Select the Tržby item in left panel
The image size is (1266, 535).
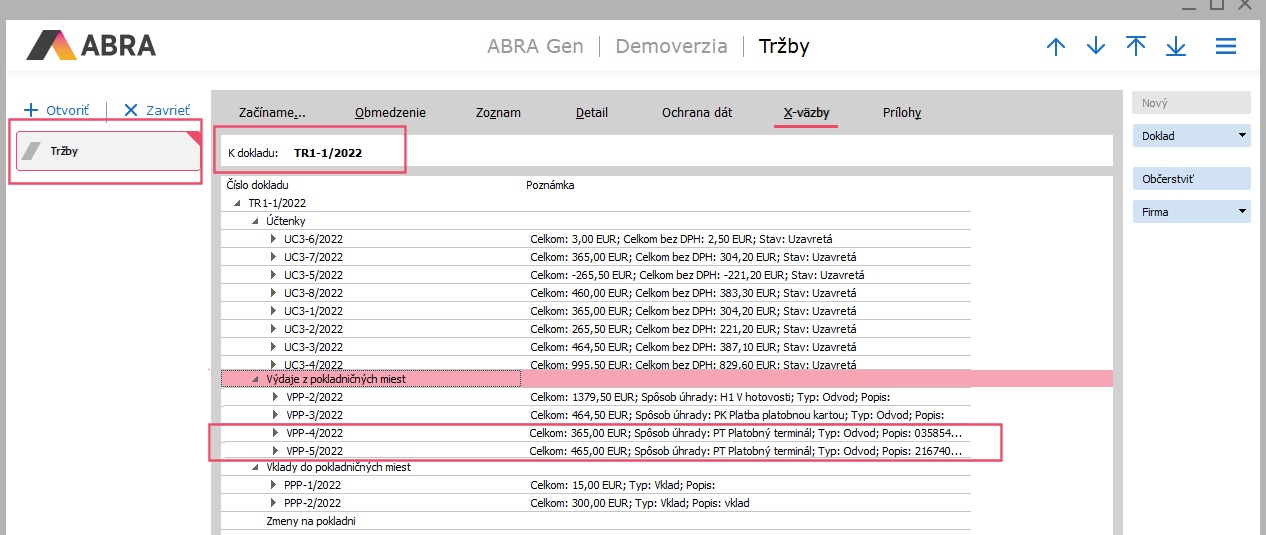(x=108, y=152)
